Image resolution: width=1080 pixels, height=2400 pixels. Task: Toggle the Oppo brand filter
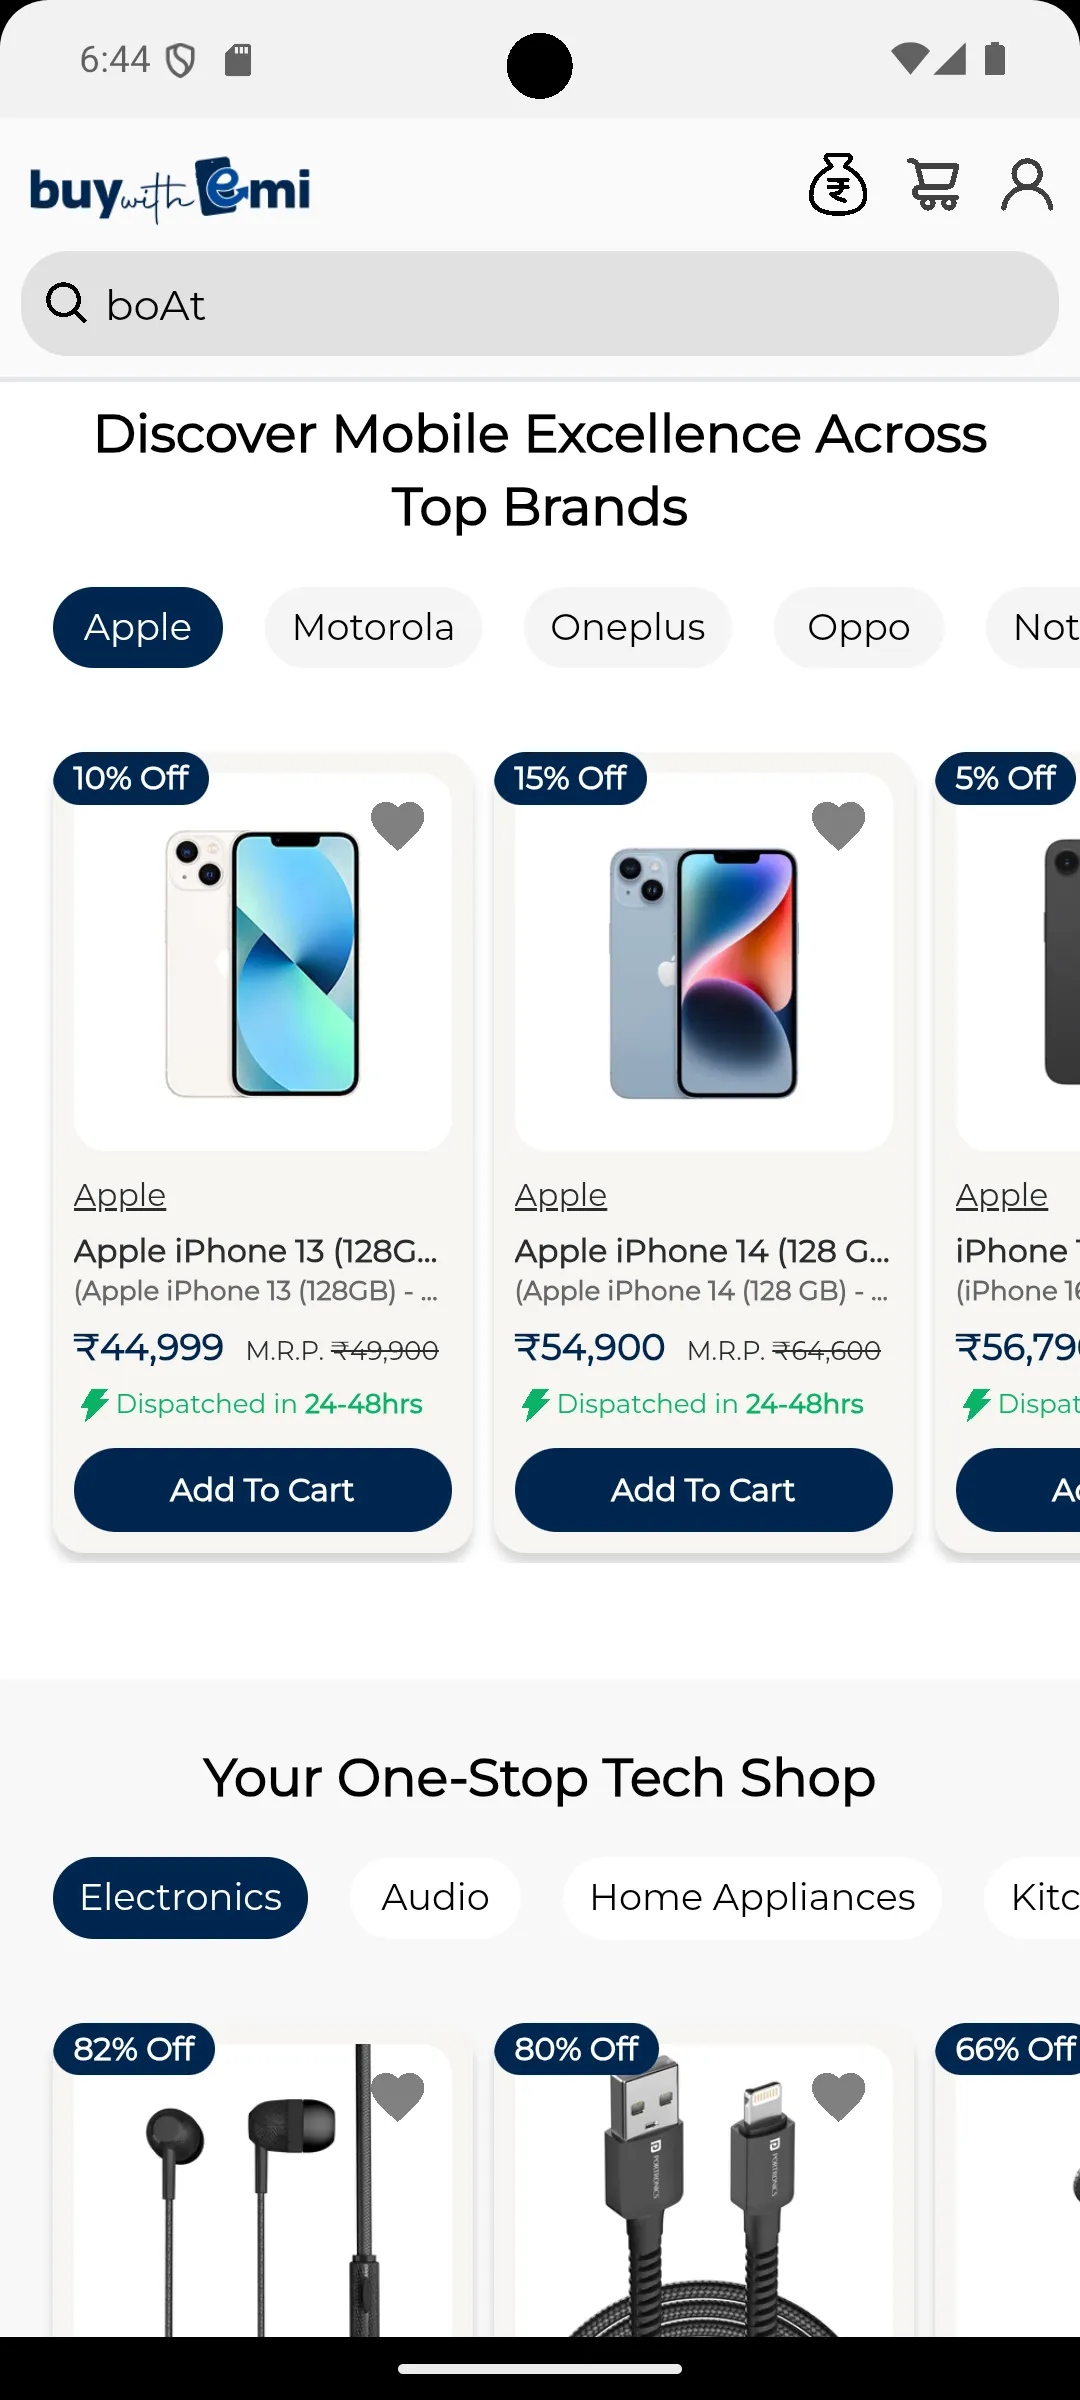click(x=858, y=627)
